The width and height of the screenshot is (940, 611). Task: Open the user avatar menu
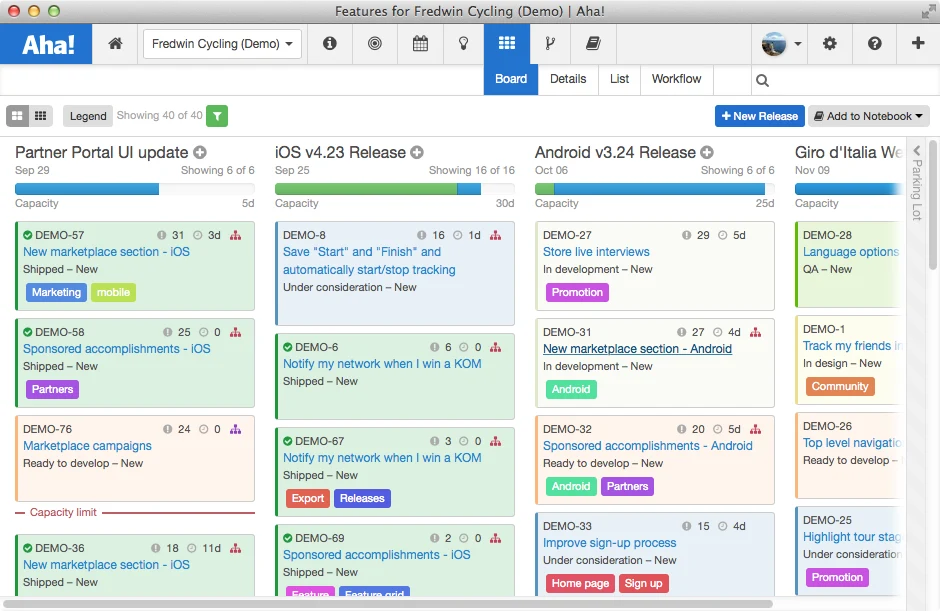(781, 44)
